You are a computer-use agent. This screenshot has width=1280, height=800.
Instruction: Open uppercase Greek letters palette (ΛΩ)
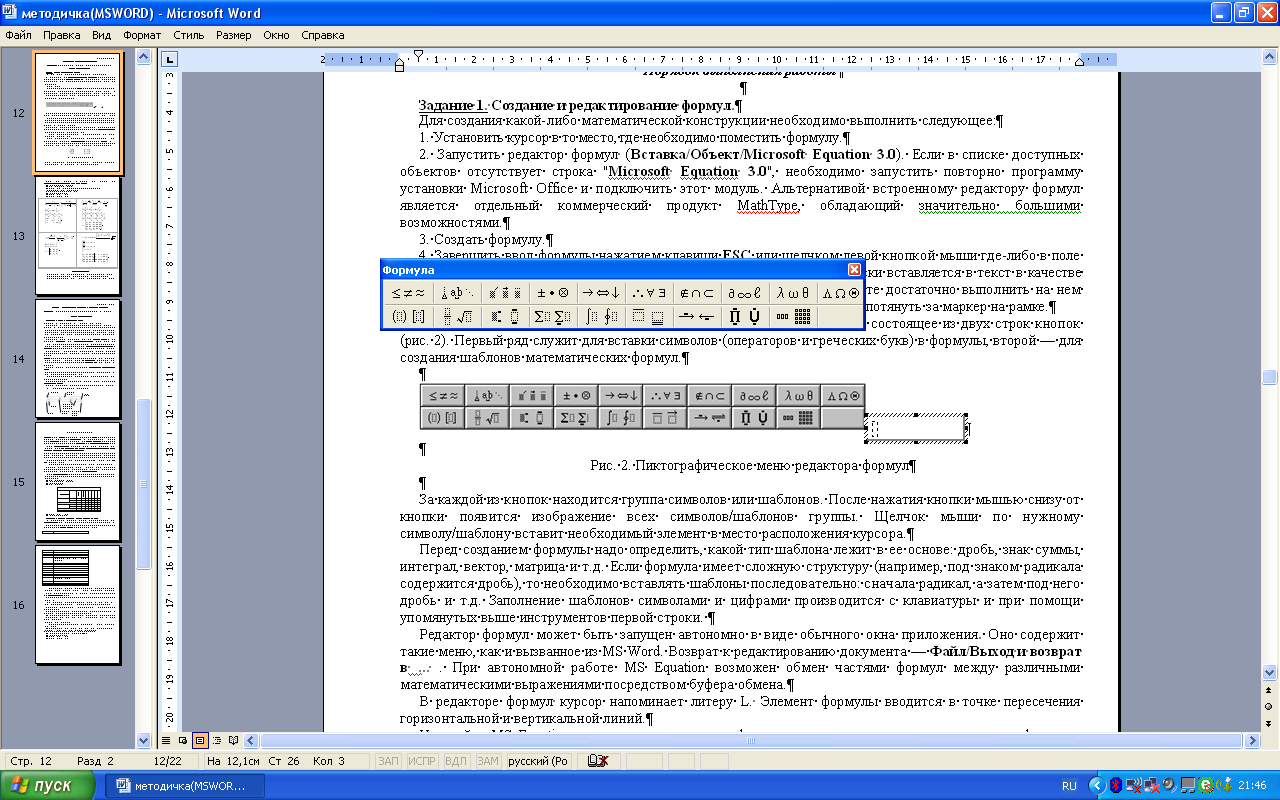(x=841, y=293)
